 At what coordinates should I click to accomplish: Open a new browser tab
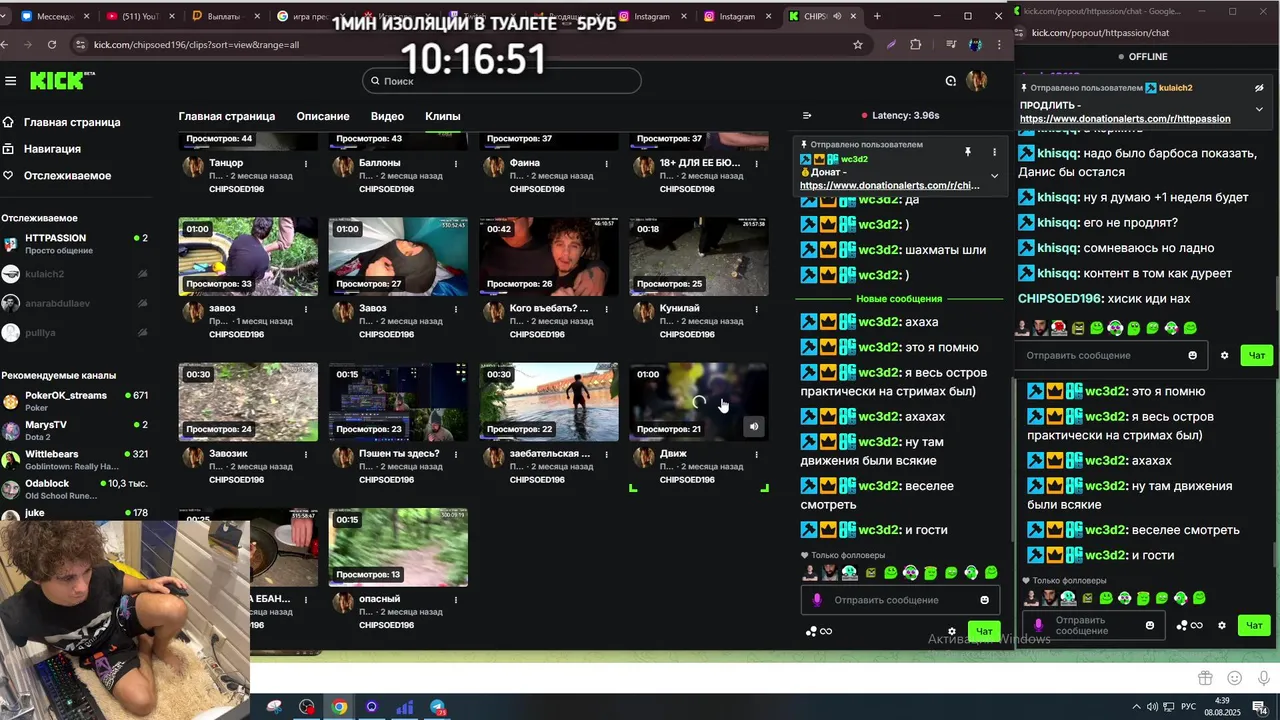pyautogui.click(x=877, y=16)
